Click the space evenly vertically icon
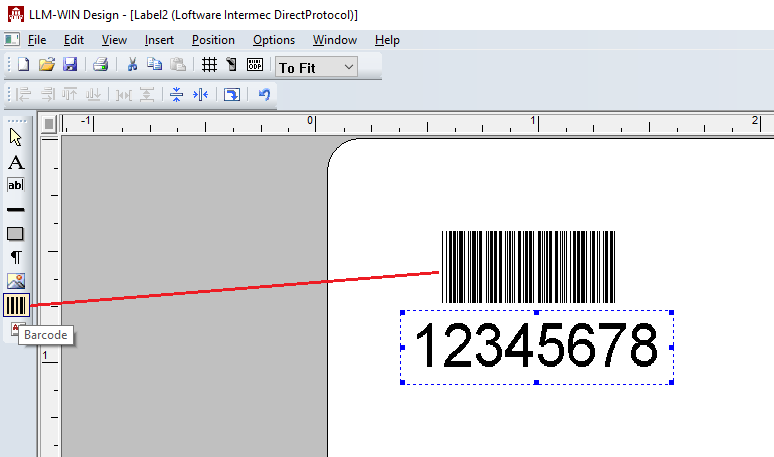The width and height of the screenshot is (774, 457). pos(147,94)
